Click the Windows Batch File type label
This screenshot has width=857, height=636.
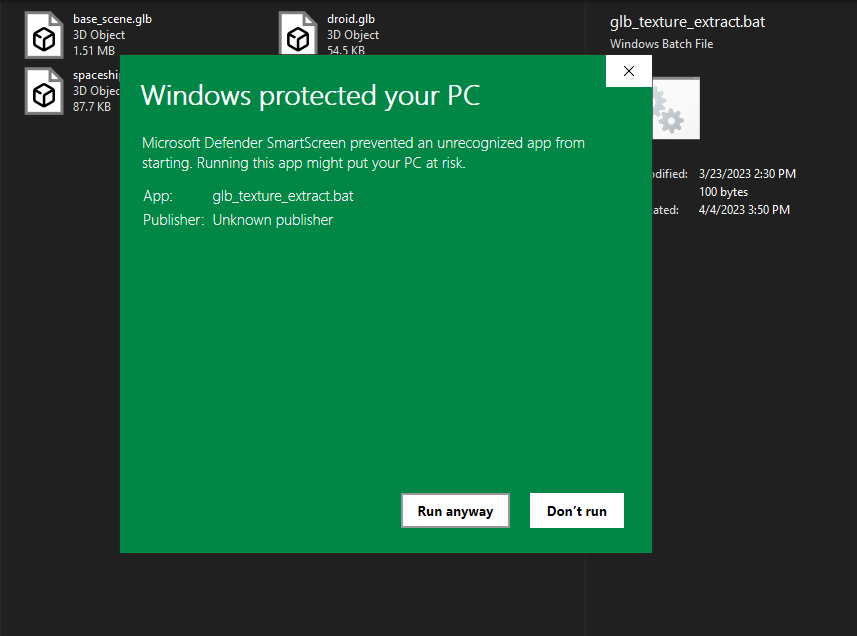click(x=661, y=44)
